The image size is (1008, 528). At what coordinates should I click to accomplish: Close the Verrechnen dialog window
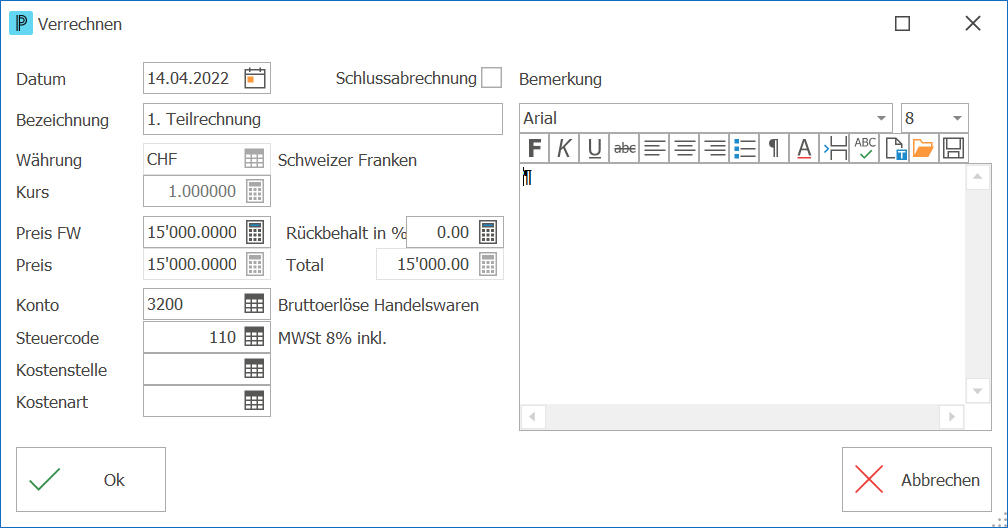click(973, 24)
